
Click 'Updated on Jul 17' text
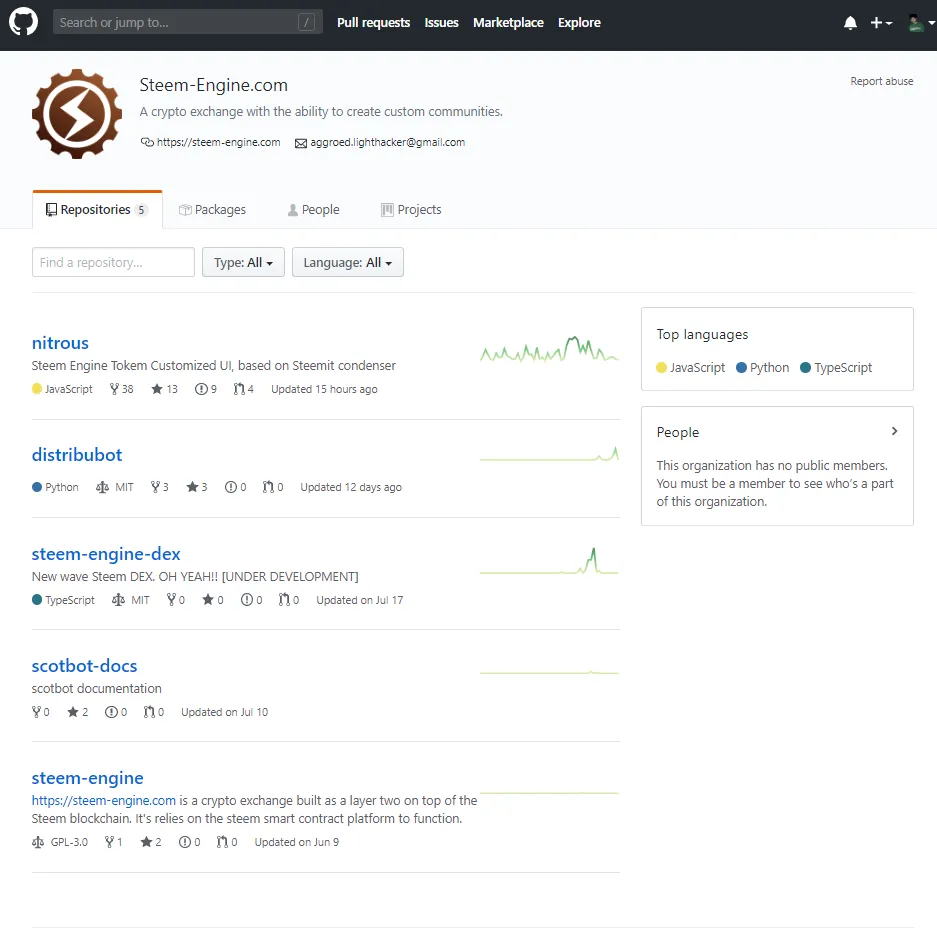pos(360,600)
